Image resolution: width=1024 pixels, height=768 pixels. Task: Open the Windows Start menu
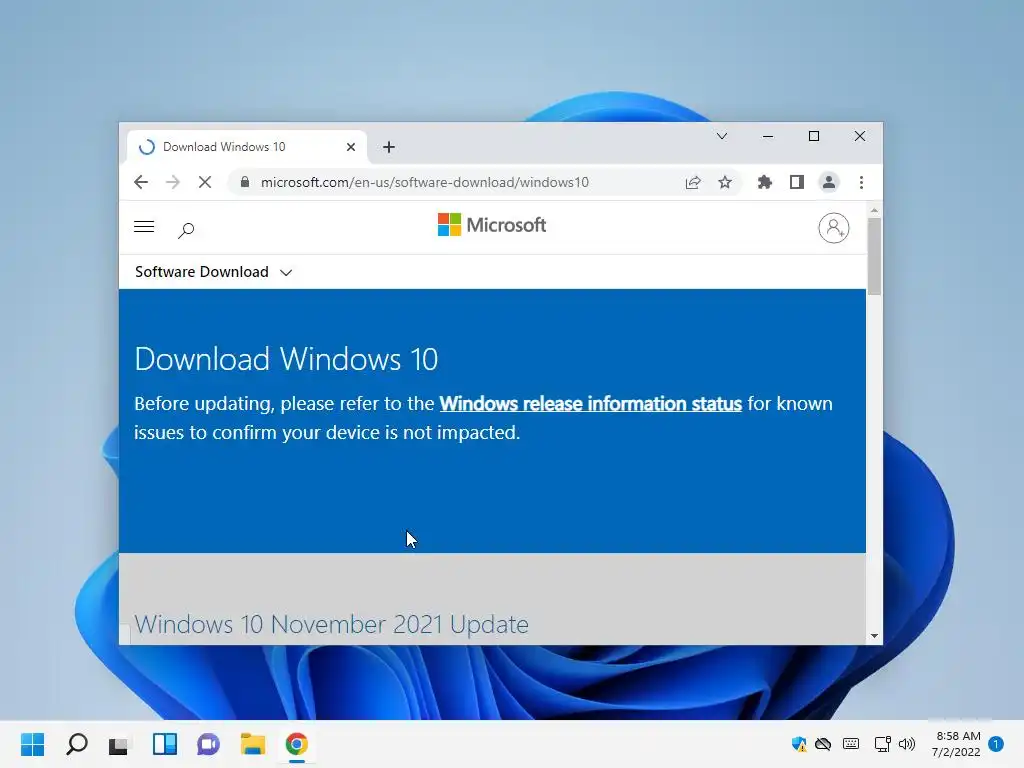coord(33,744)
